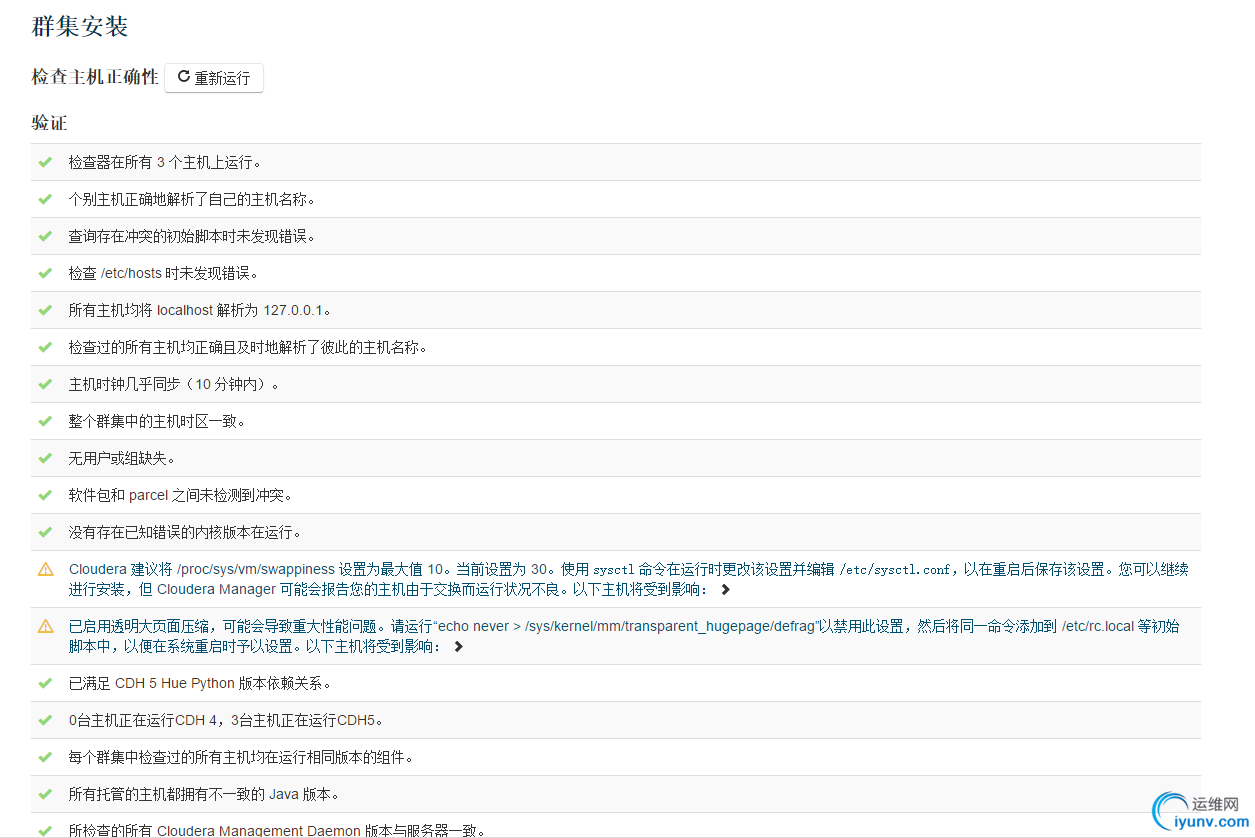Image resolution: width=1255 pixels, height=838 pixels.
Task: Select text 检查 /etc/hosts 时未发现错误。
Action: click(164, 273)
